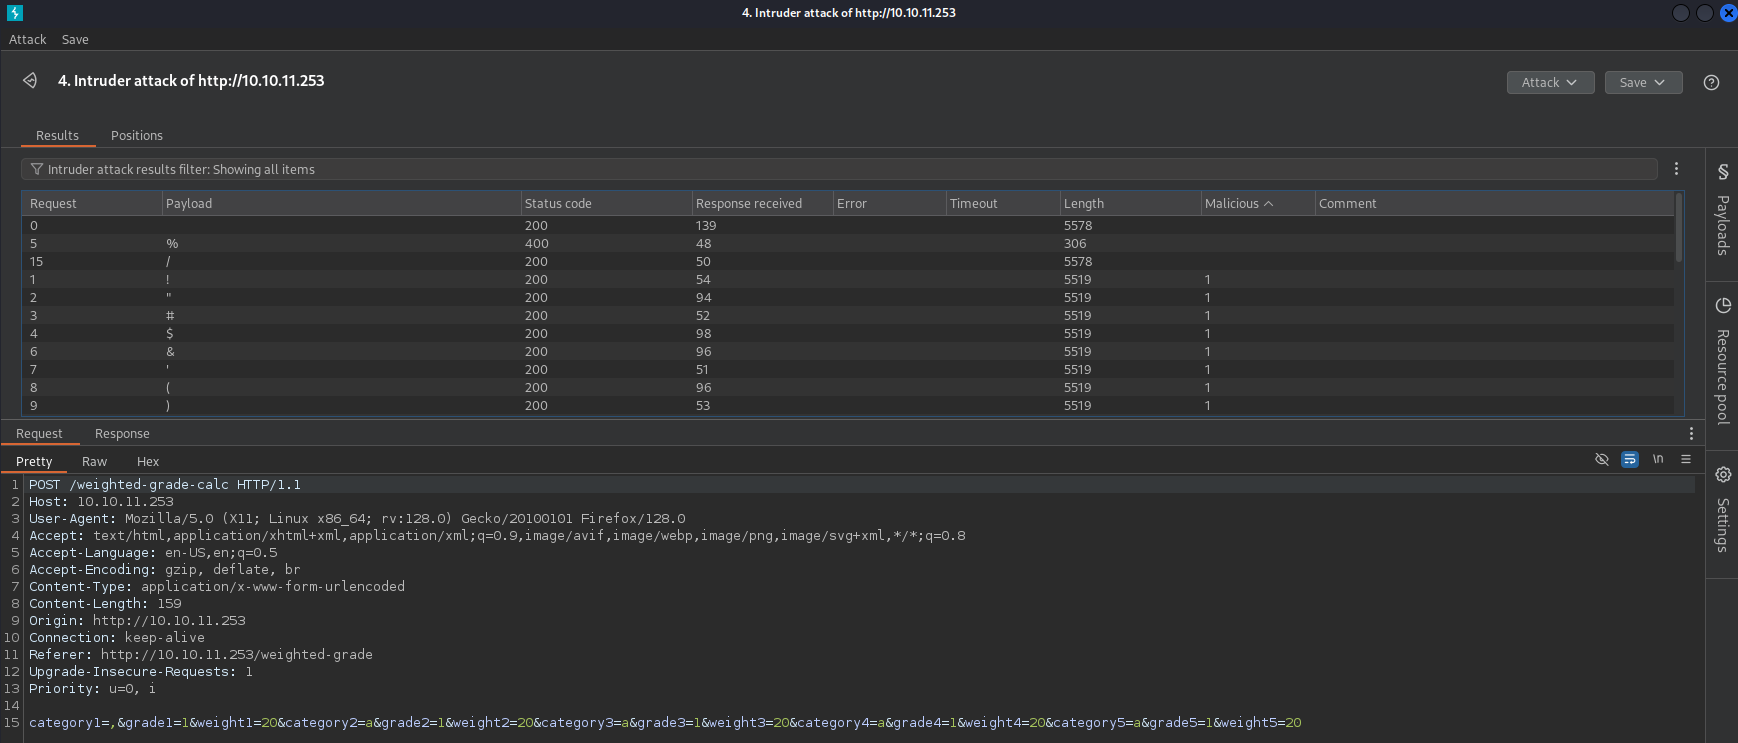Click the results filter bar showing all items
1738x743 pixels.
pyautogui.click(x=840, y=169)
